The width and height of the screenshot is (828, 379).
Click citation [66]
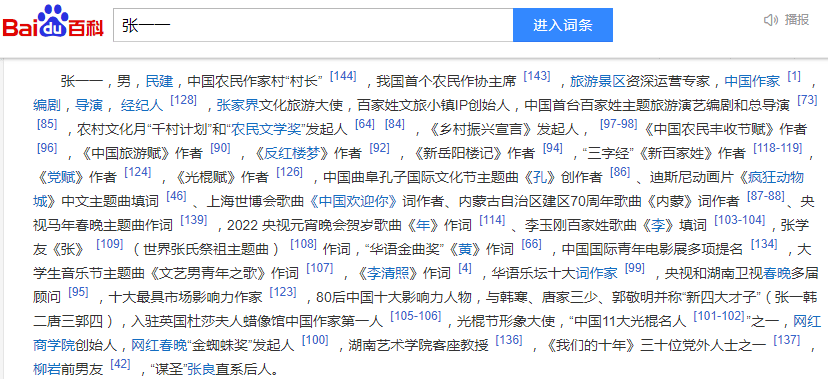point(532,244)
